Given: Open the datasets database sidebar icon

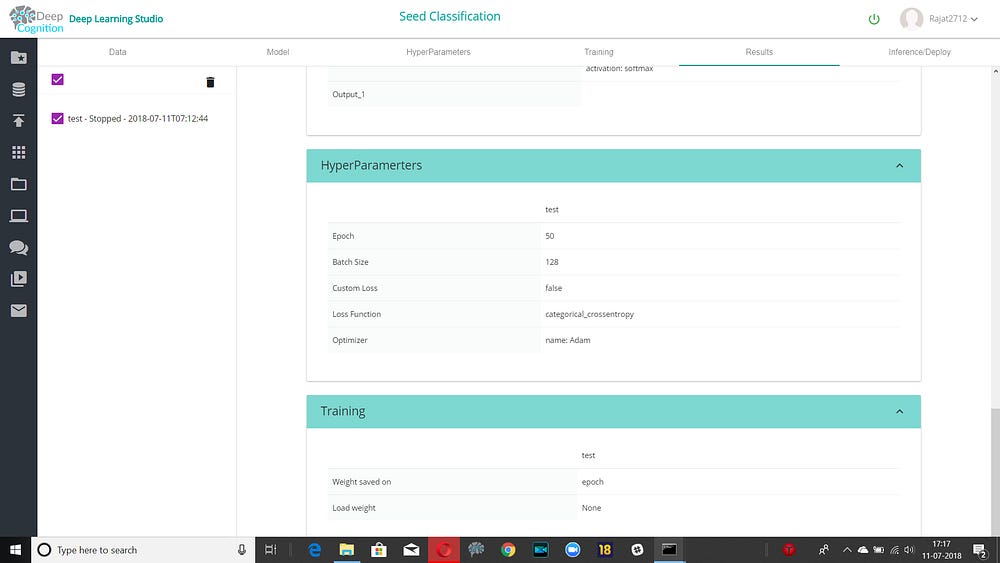Looking at the screenshot, I should 18,89.
